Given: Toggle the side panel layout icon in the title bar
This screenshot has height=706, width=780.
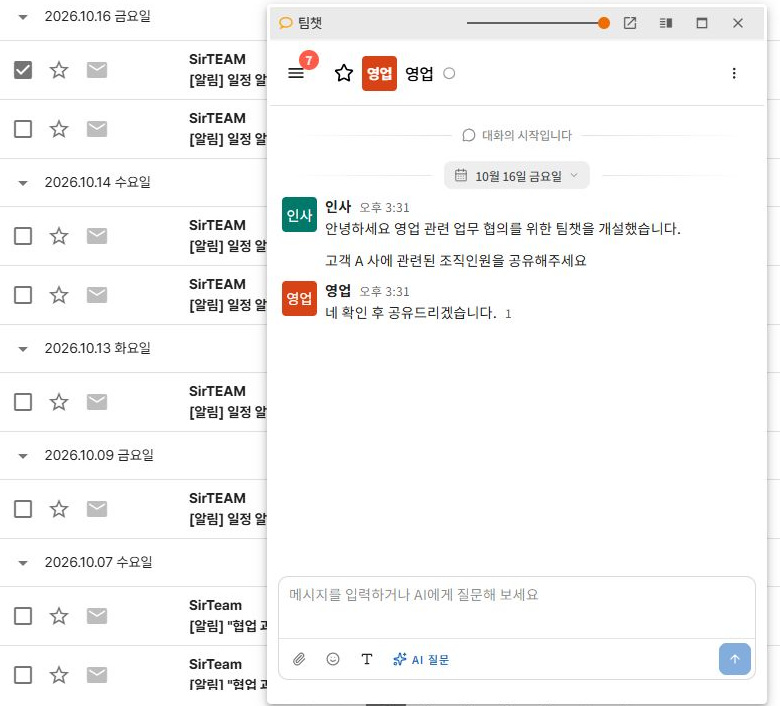Looking at the screenshot, I should point(666,23).
